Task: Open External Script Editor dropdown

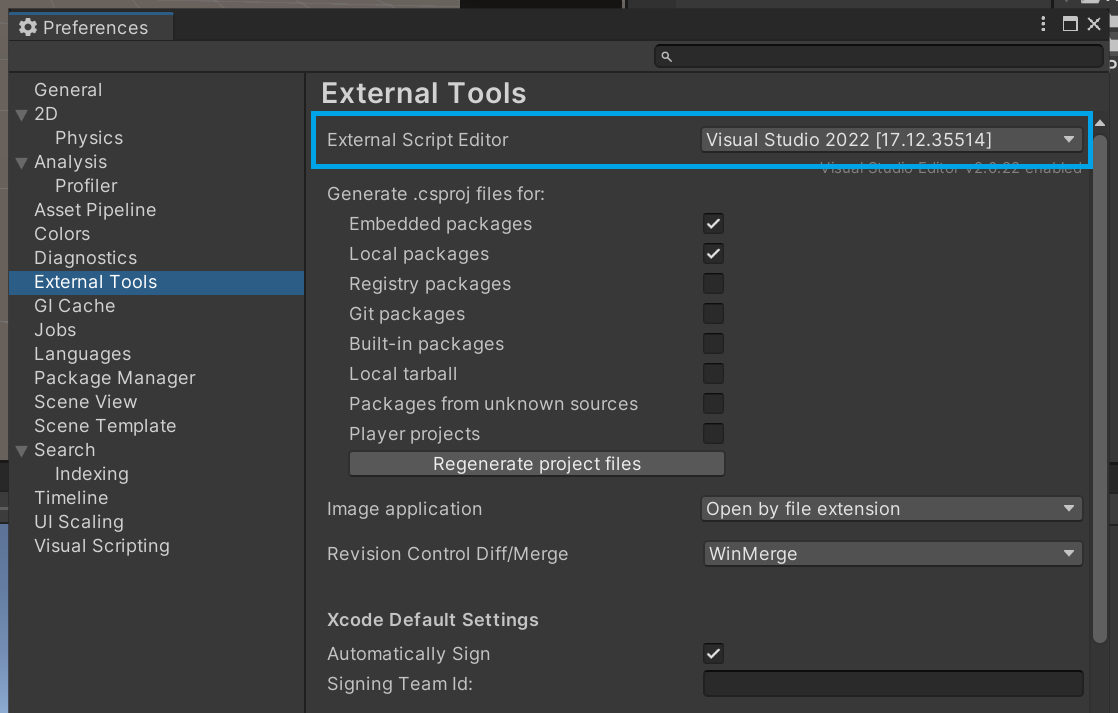Action: coord(891,140)
